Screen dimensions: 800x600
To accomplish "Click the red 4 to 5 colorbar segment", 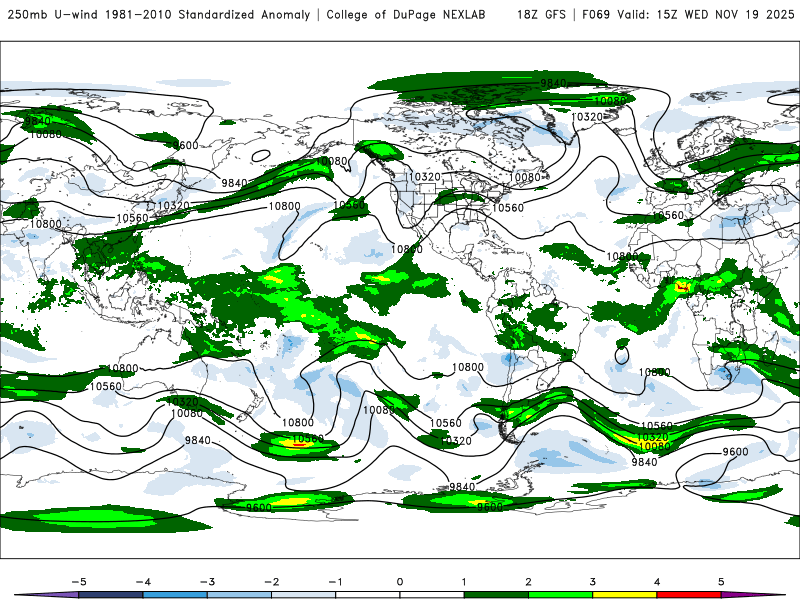I will tap(689, 595).
